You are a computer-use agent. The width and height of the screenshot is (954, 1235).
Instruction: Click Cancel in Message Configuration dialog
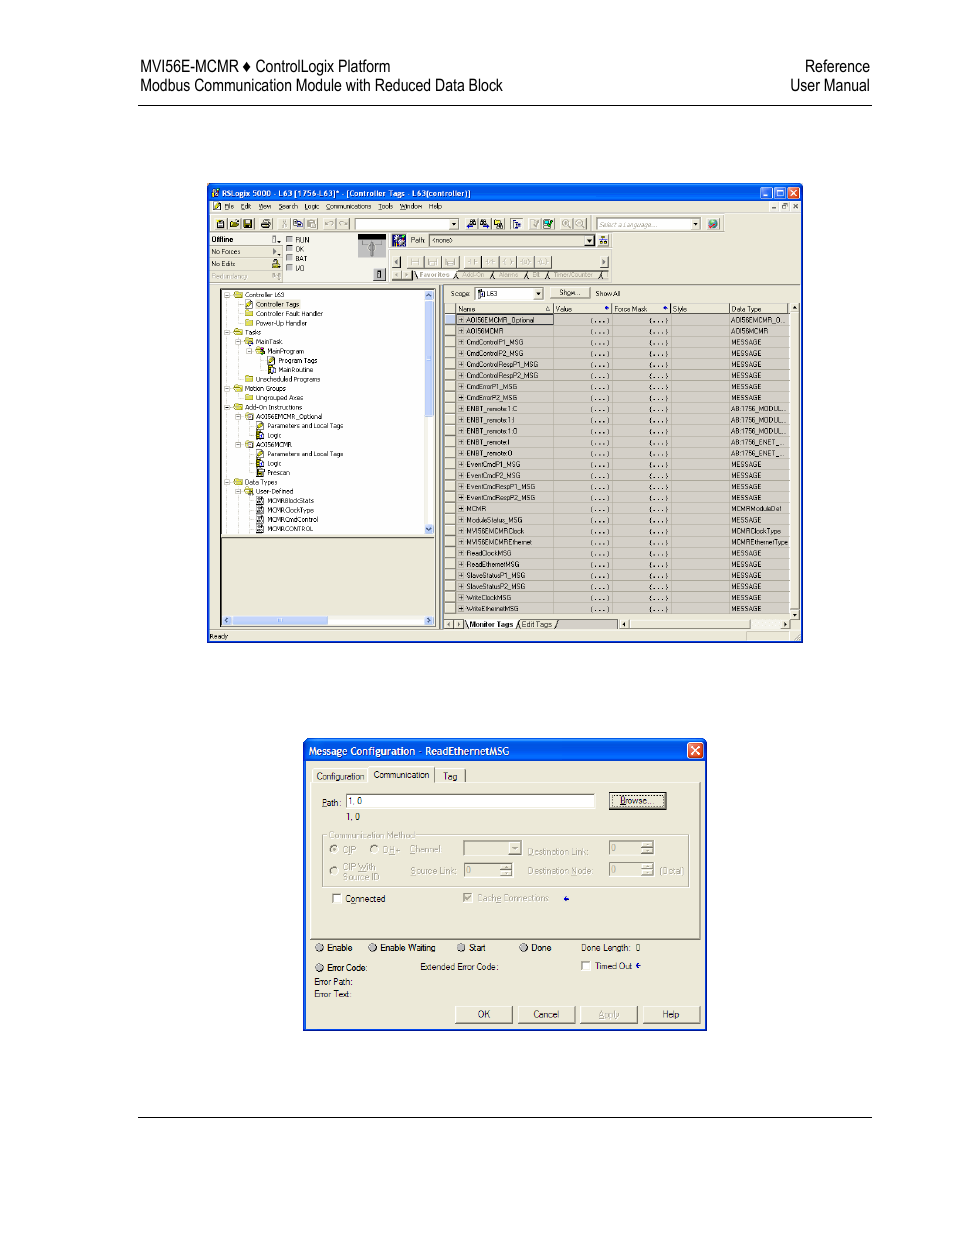pos(546,1014)
